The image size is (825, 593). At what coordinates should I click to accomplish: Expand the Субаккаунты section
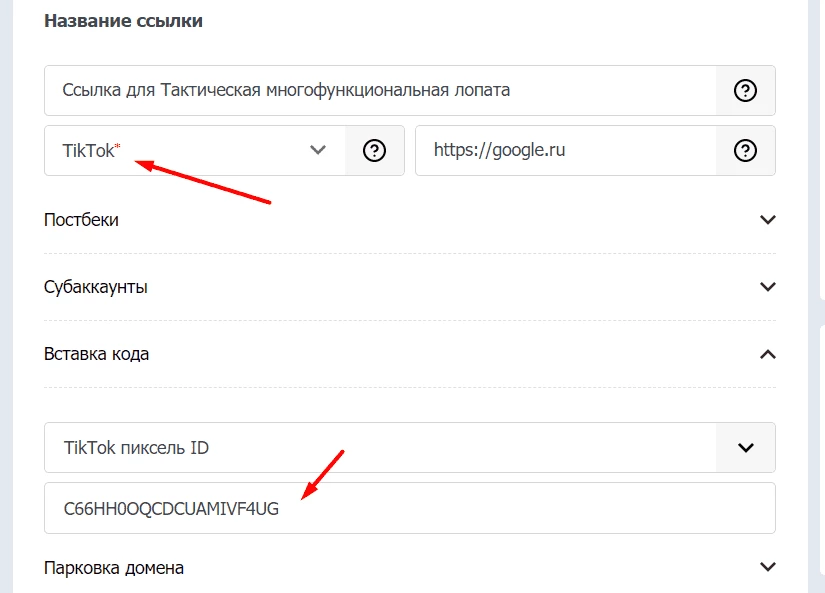coord(410,287)
